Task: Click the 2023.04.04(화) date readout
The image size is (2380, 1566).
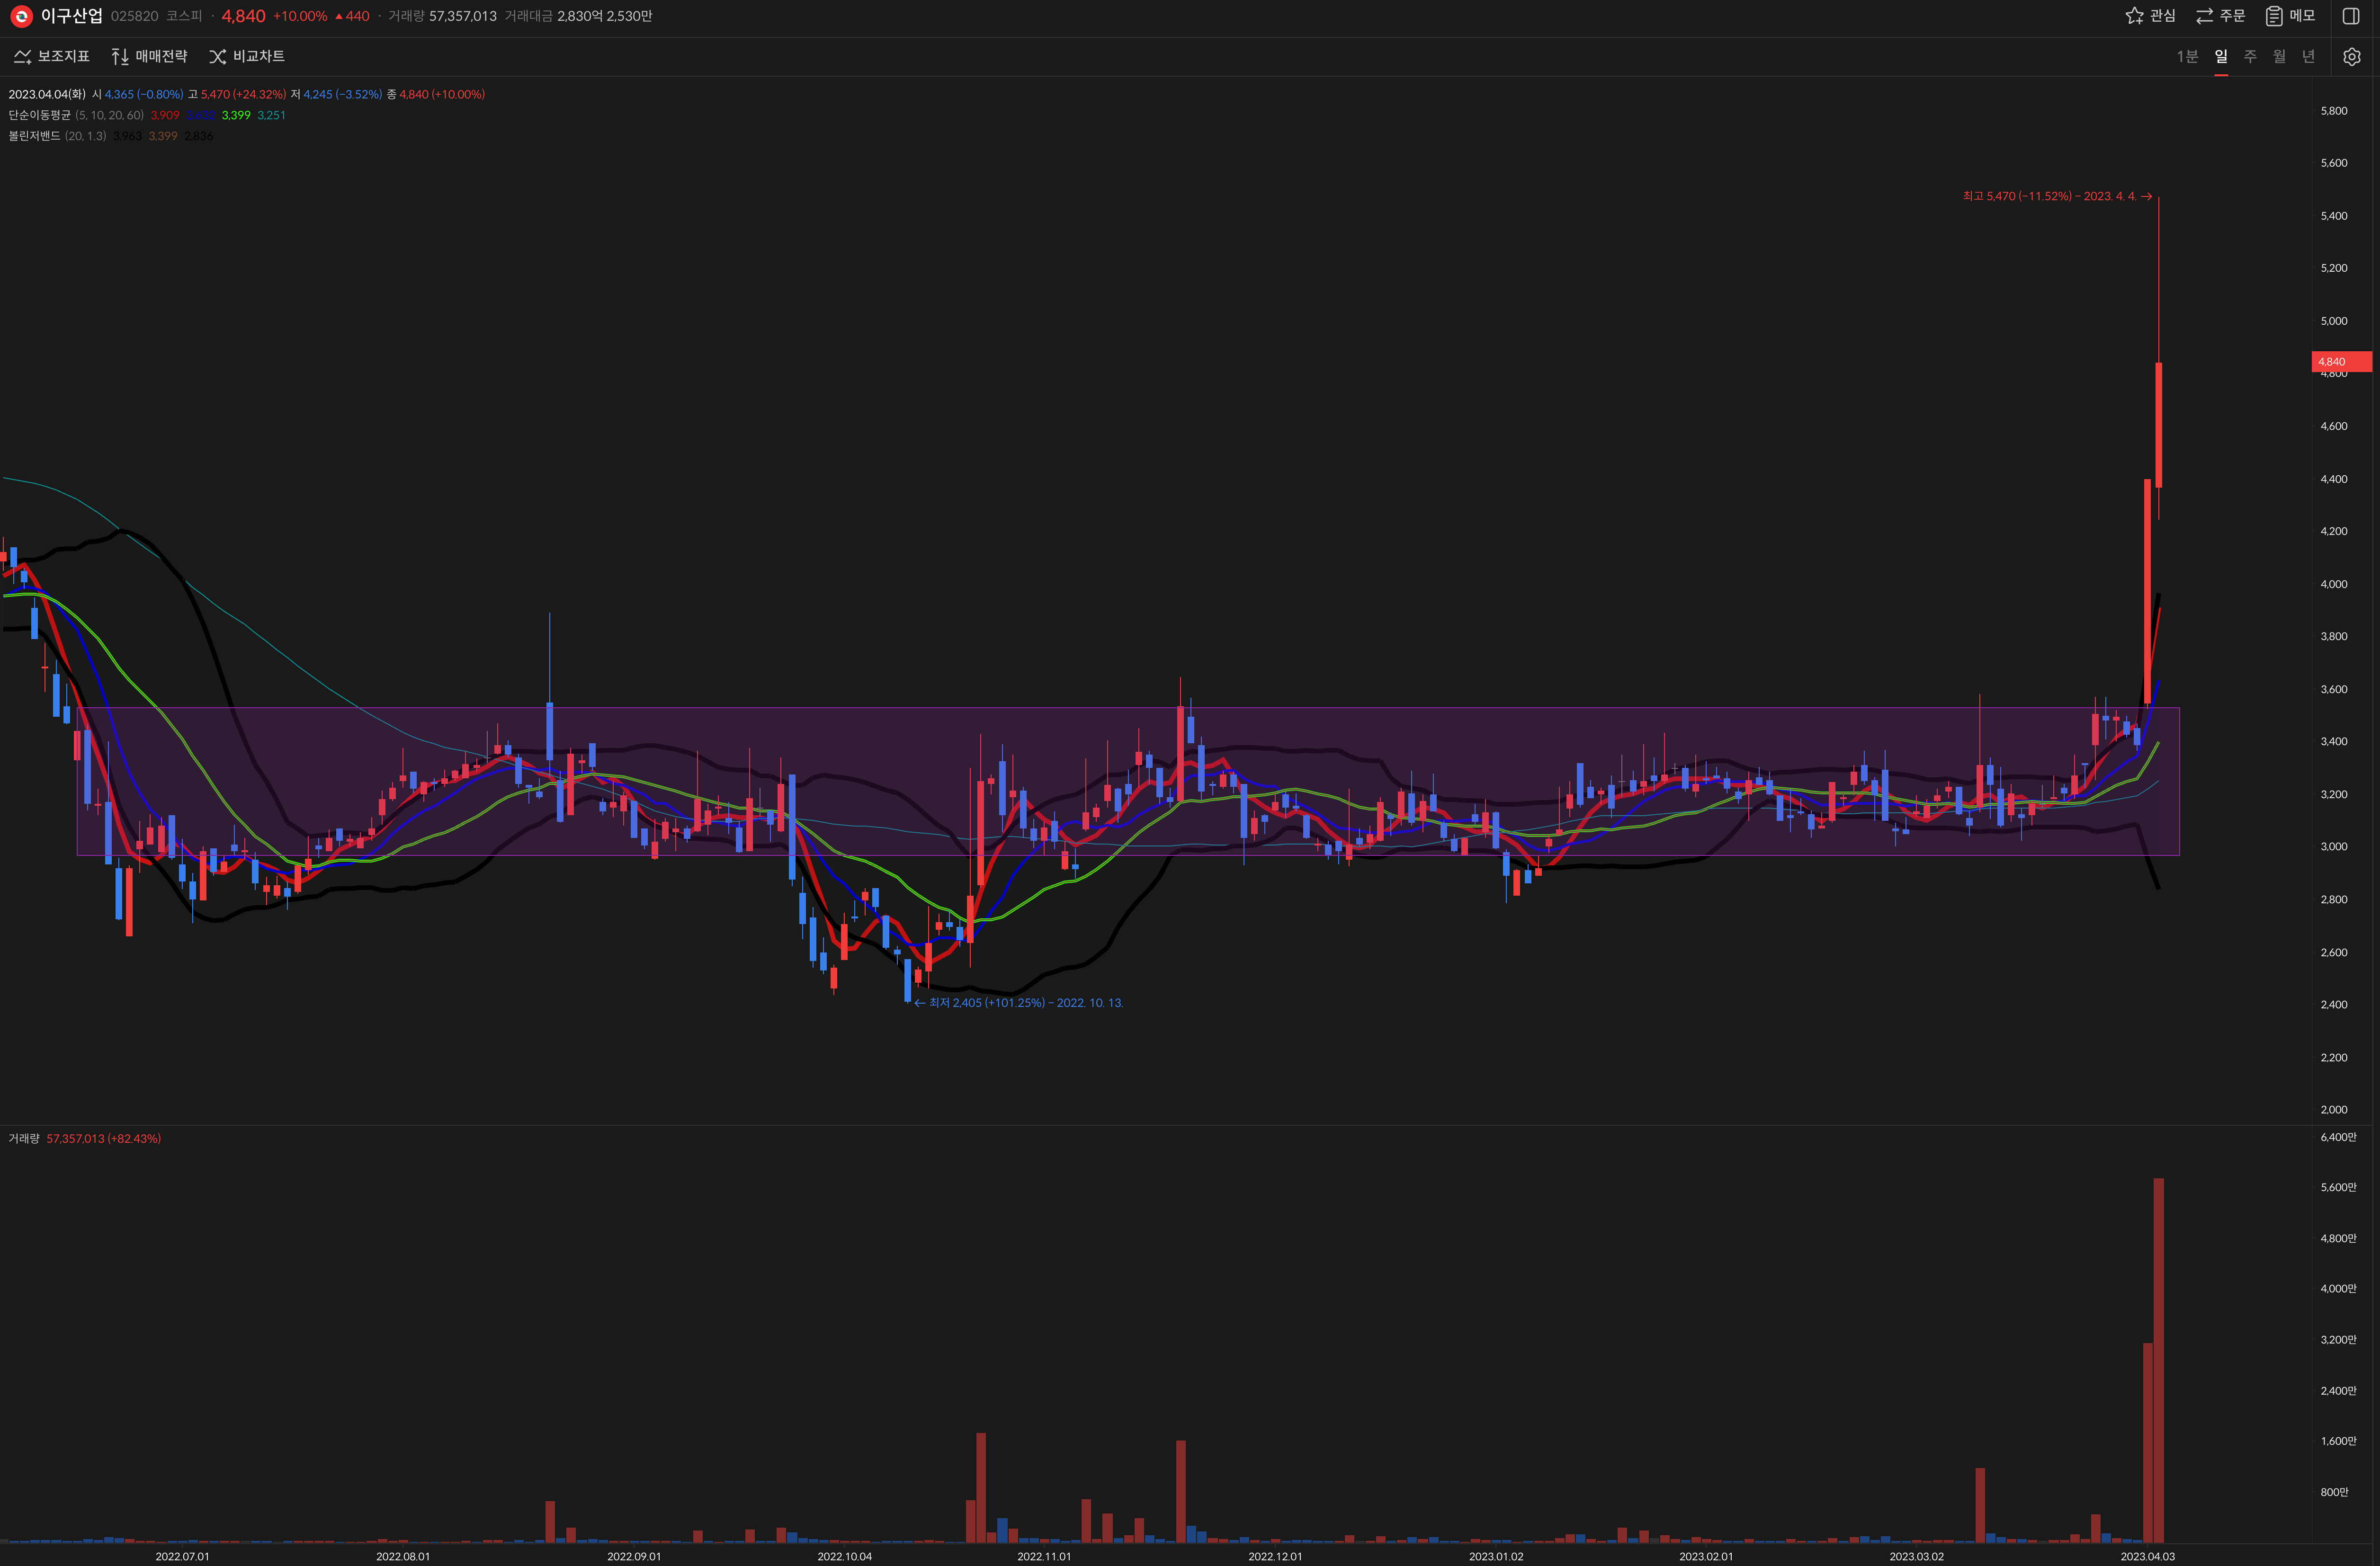Action: pyautogui.click(x=47, y=95)
